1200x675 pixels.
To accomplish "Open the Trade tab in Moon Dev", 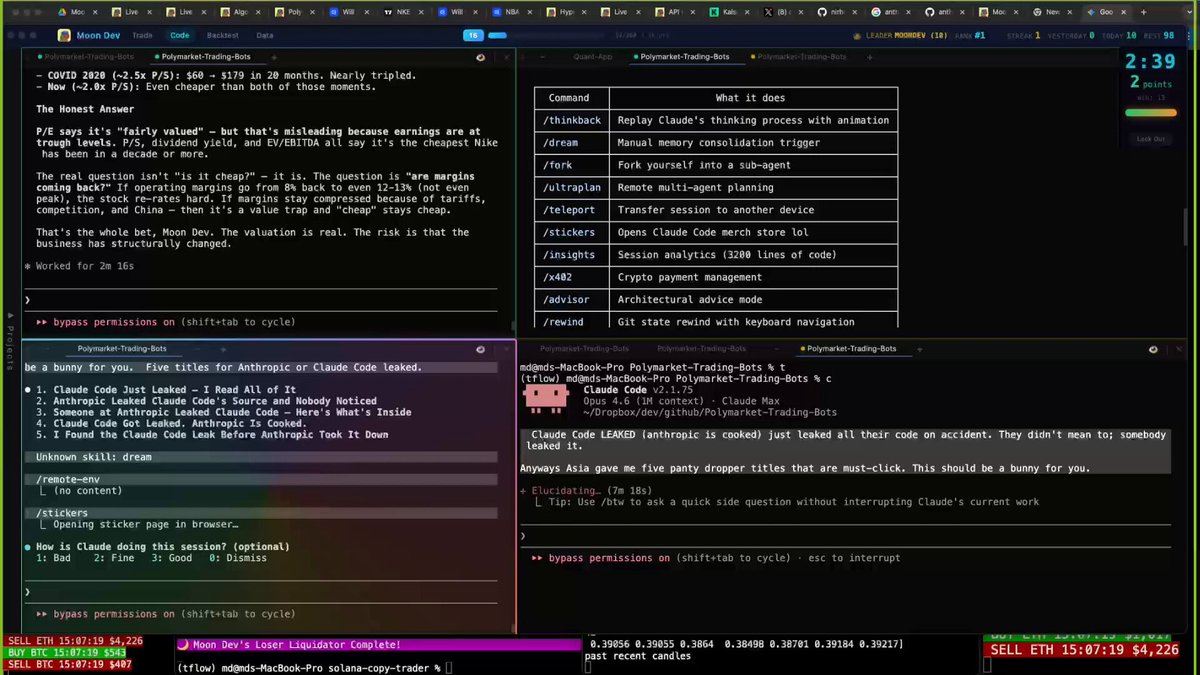I will pyautogui.click(x=143, y=35).
